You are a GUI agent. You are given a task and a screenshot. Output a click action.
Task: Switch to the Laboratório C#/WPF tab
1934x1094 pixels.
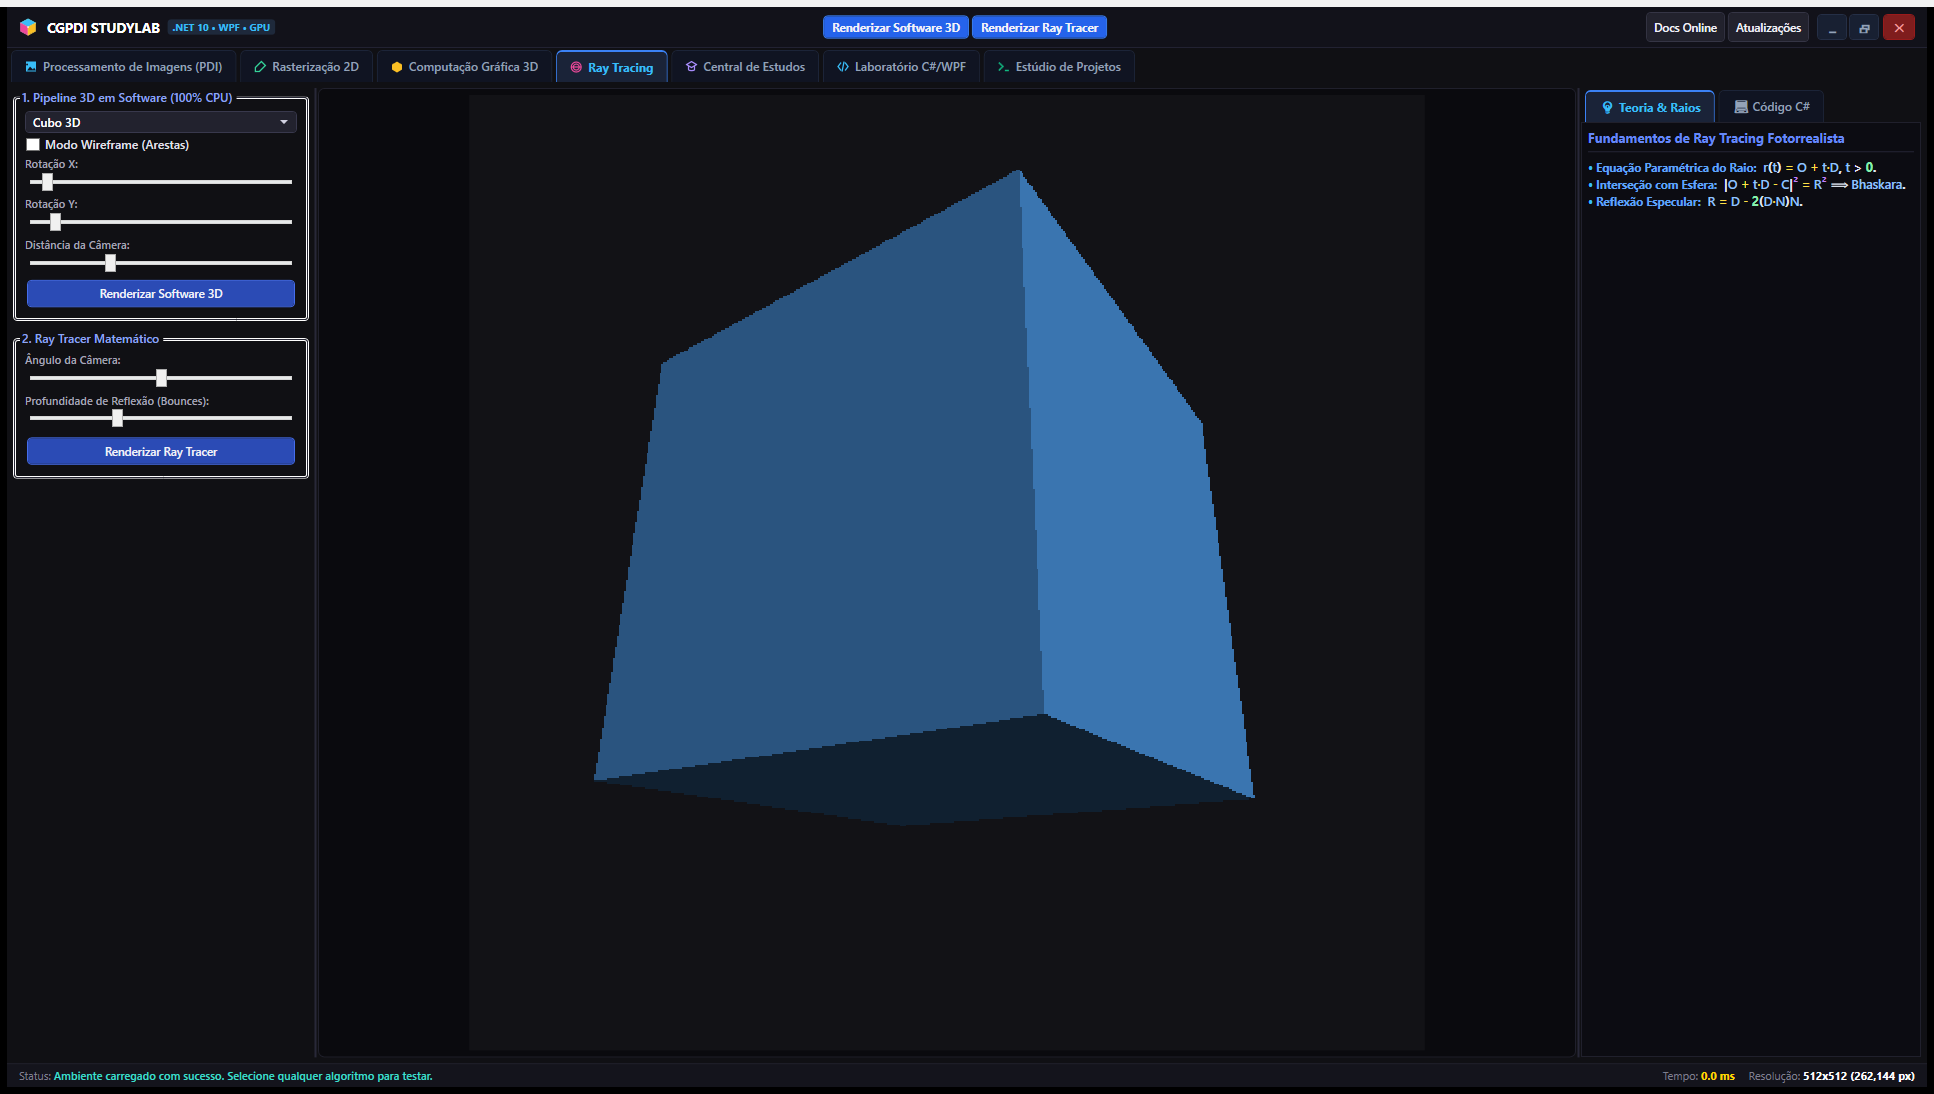[x=901, y=67]
